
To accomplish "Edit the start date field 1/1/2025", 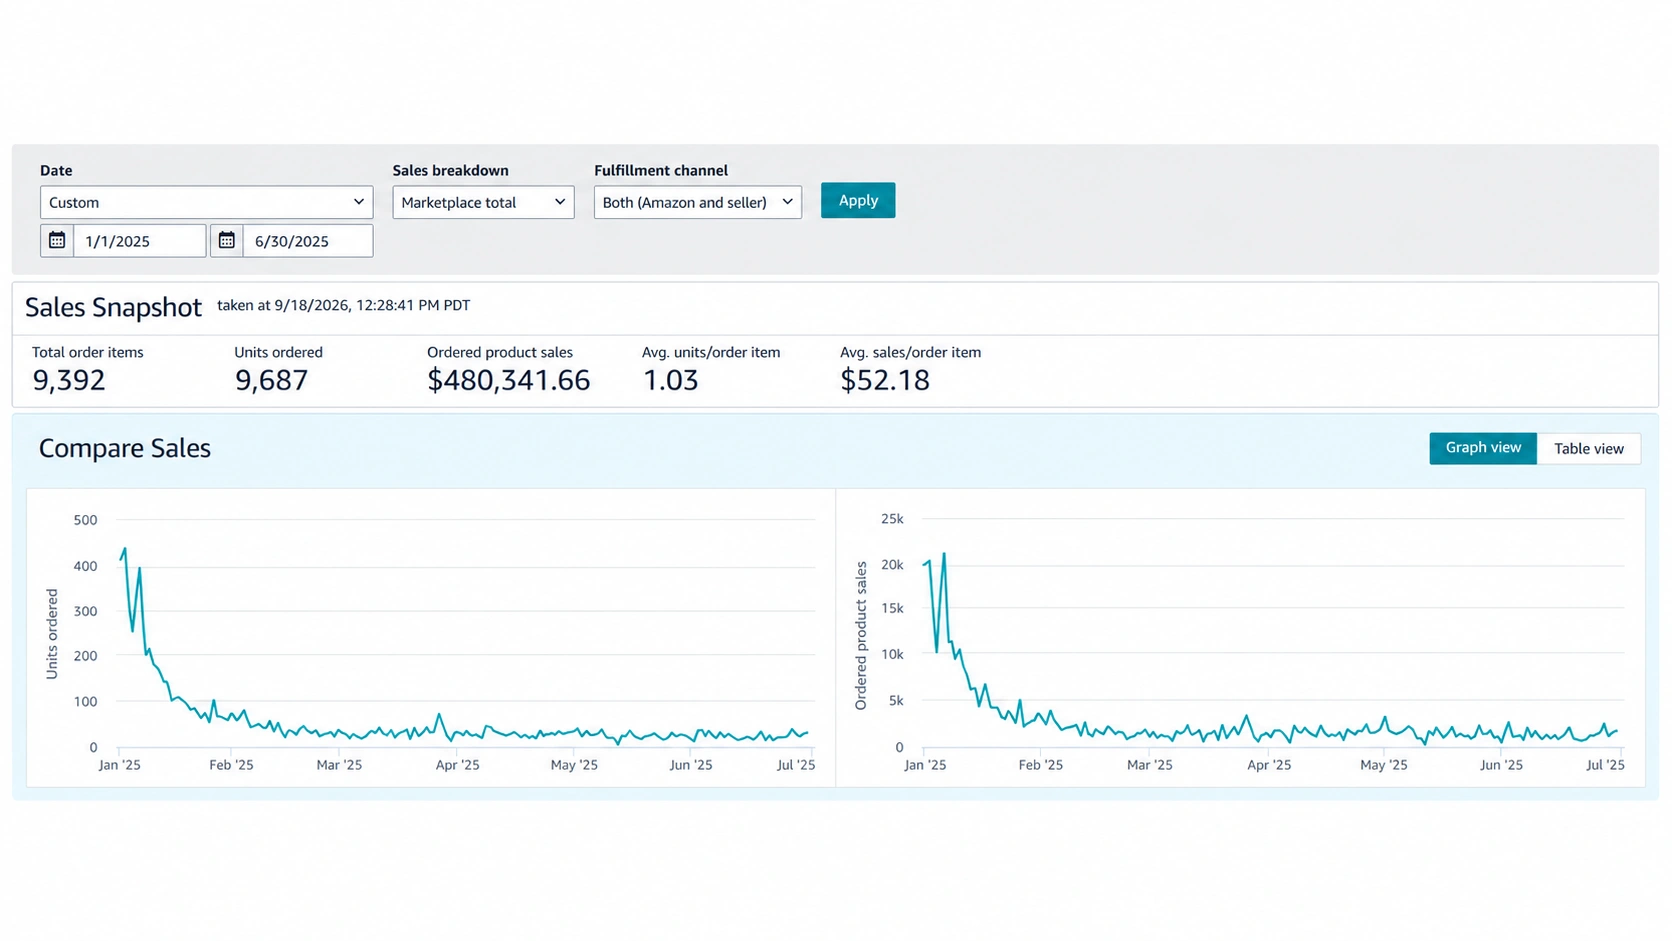I will point(140,241).
